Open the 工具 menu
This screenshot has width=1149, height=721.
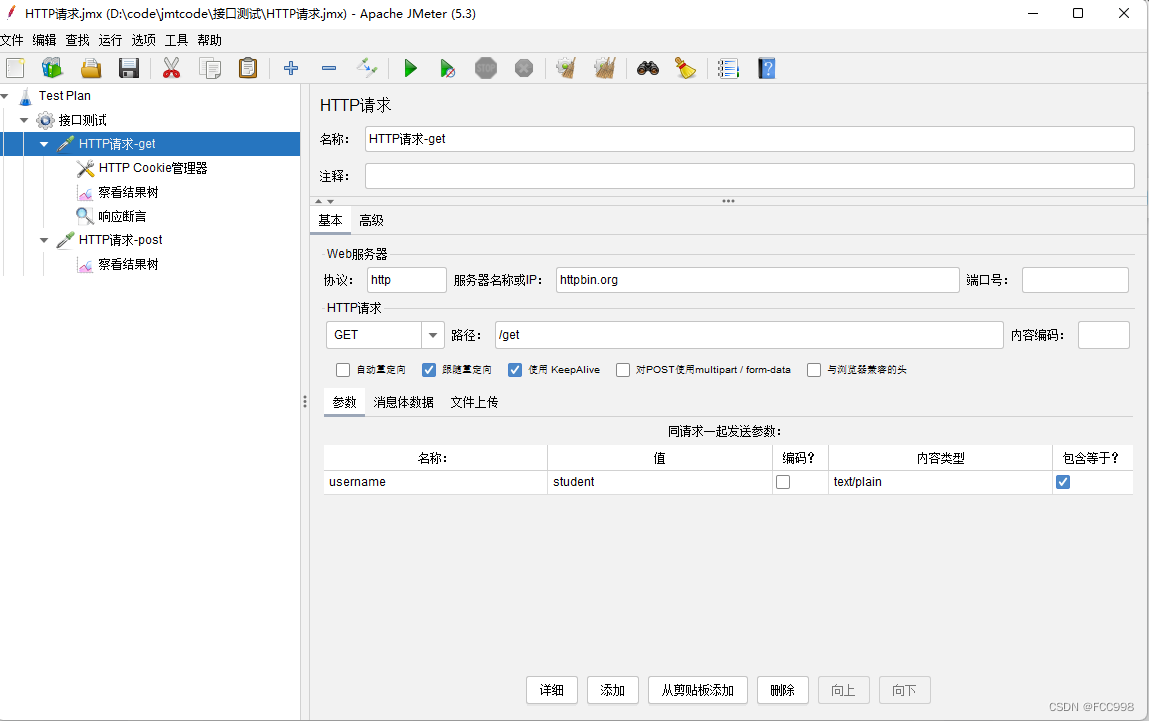point(176,40)
